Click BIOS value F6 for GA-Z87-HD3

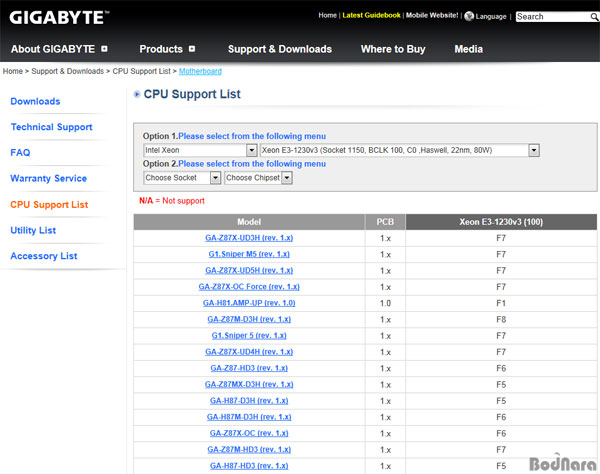501,368
